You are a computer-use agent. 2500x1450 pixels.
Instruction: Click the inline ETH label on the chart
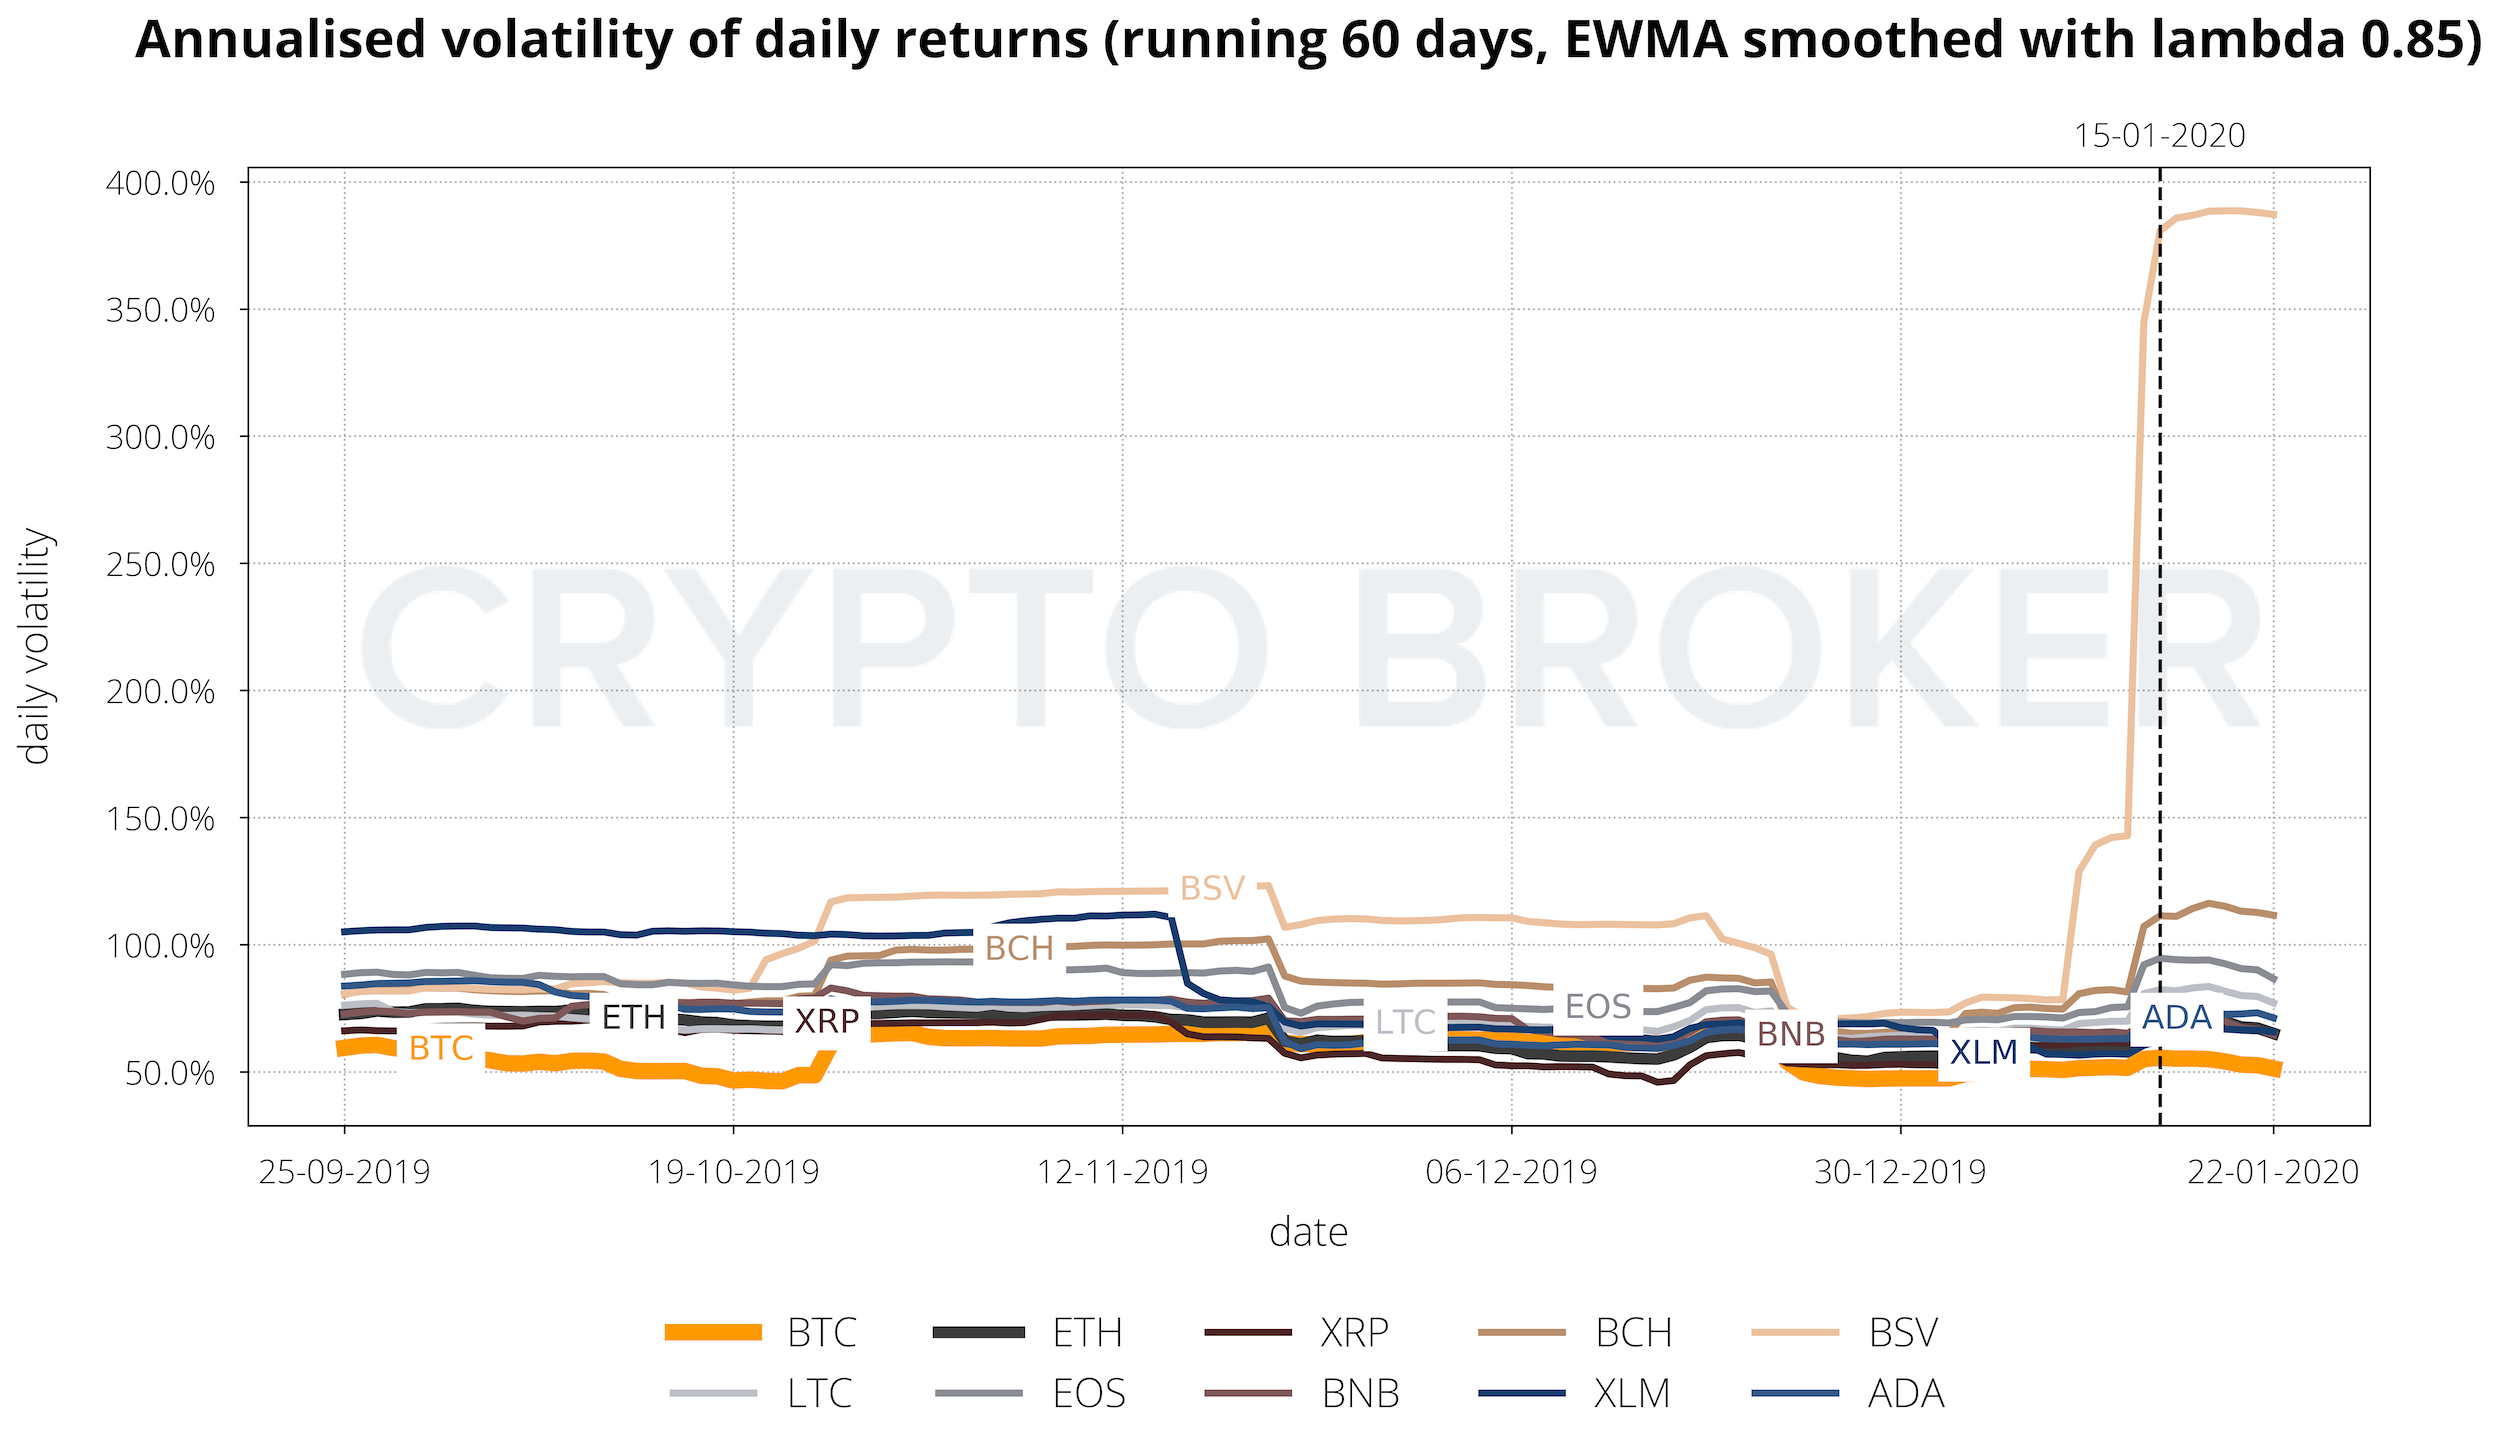(633, 1017)
